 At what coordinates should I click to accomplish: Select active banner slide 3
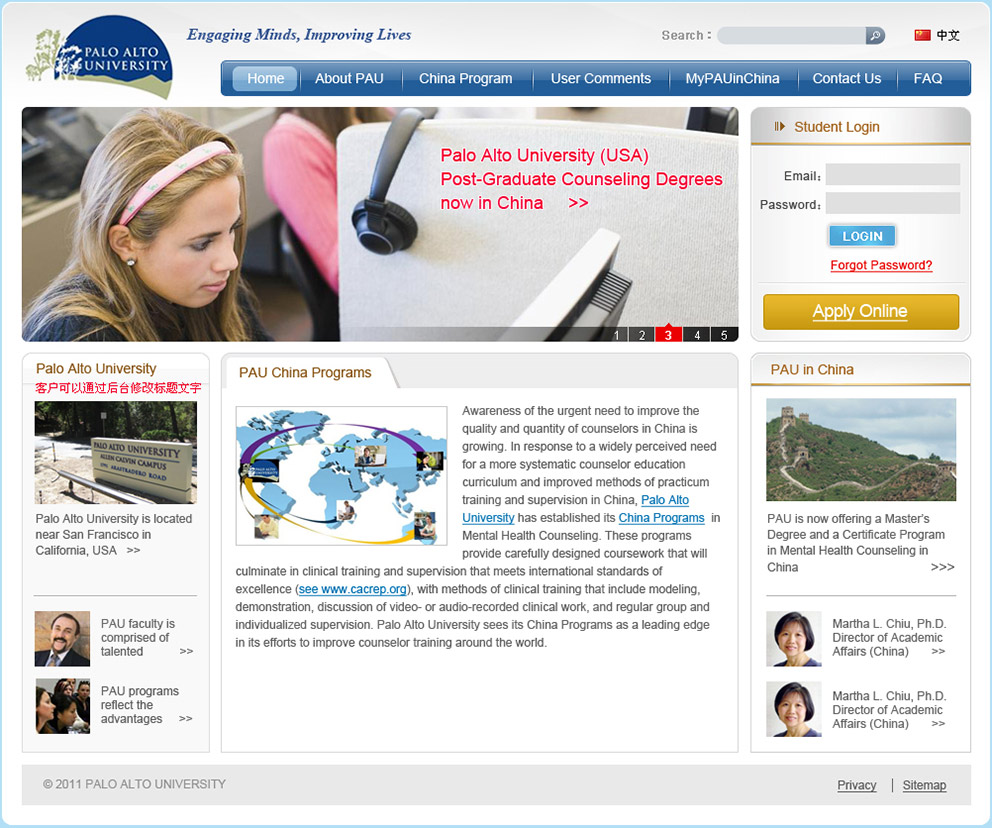click(668, 335)
